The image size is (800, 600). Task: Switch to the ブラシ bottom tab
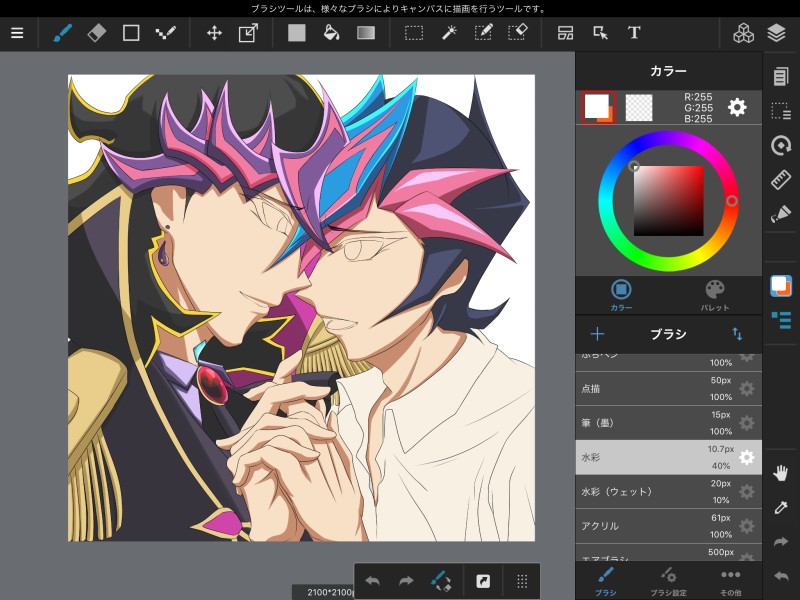[x=606, y=581]
